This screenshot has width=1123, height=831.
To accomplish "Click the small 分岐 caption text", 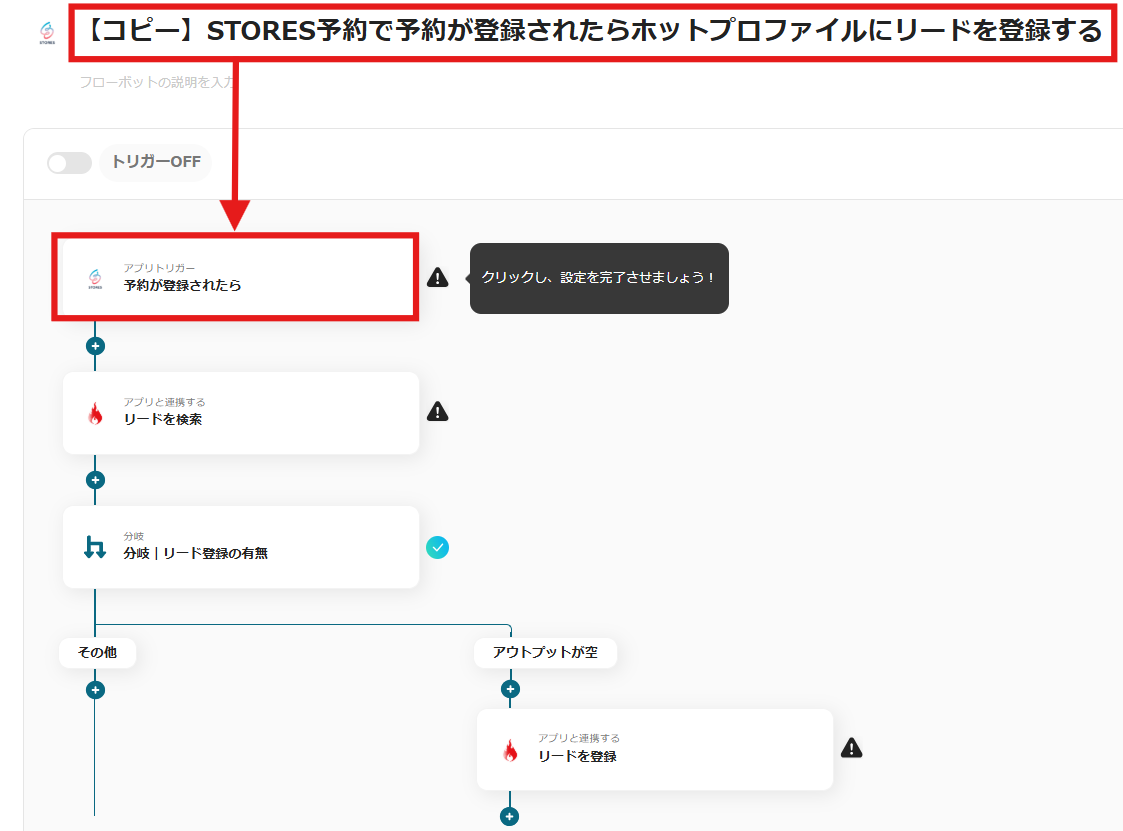I will click(134, 536).
